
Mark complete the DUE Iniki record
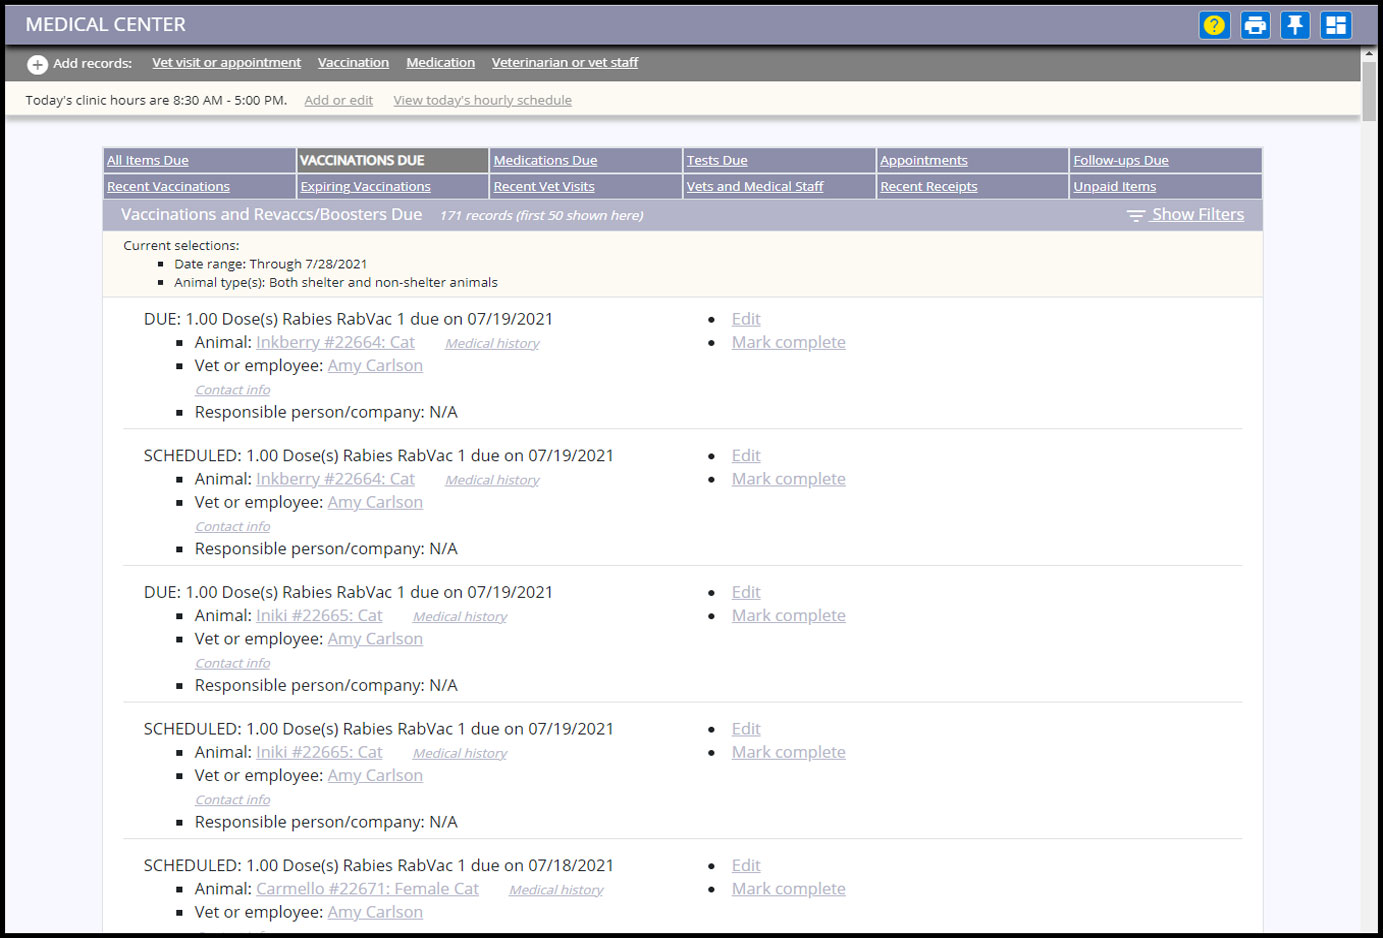788,615
